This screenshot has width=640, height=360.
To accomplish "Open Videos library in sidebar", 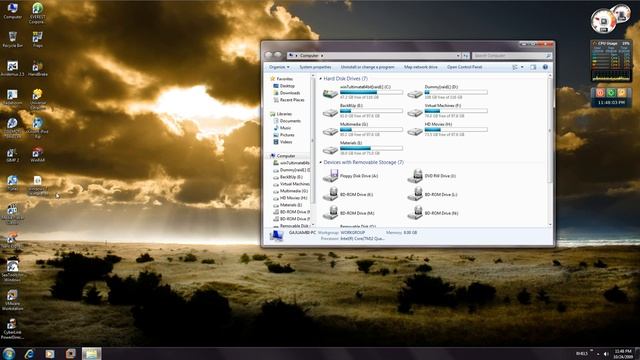I will 282,142.
